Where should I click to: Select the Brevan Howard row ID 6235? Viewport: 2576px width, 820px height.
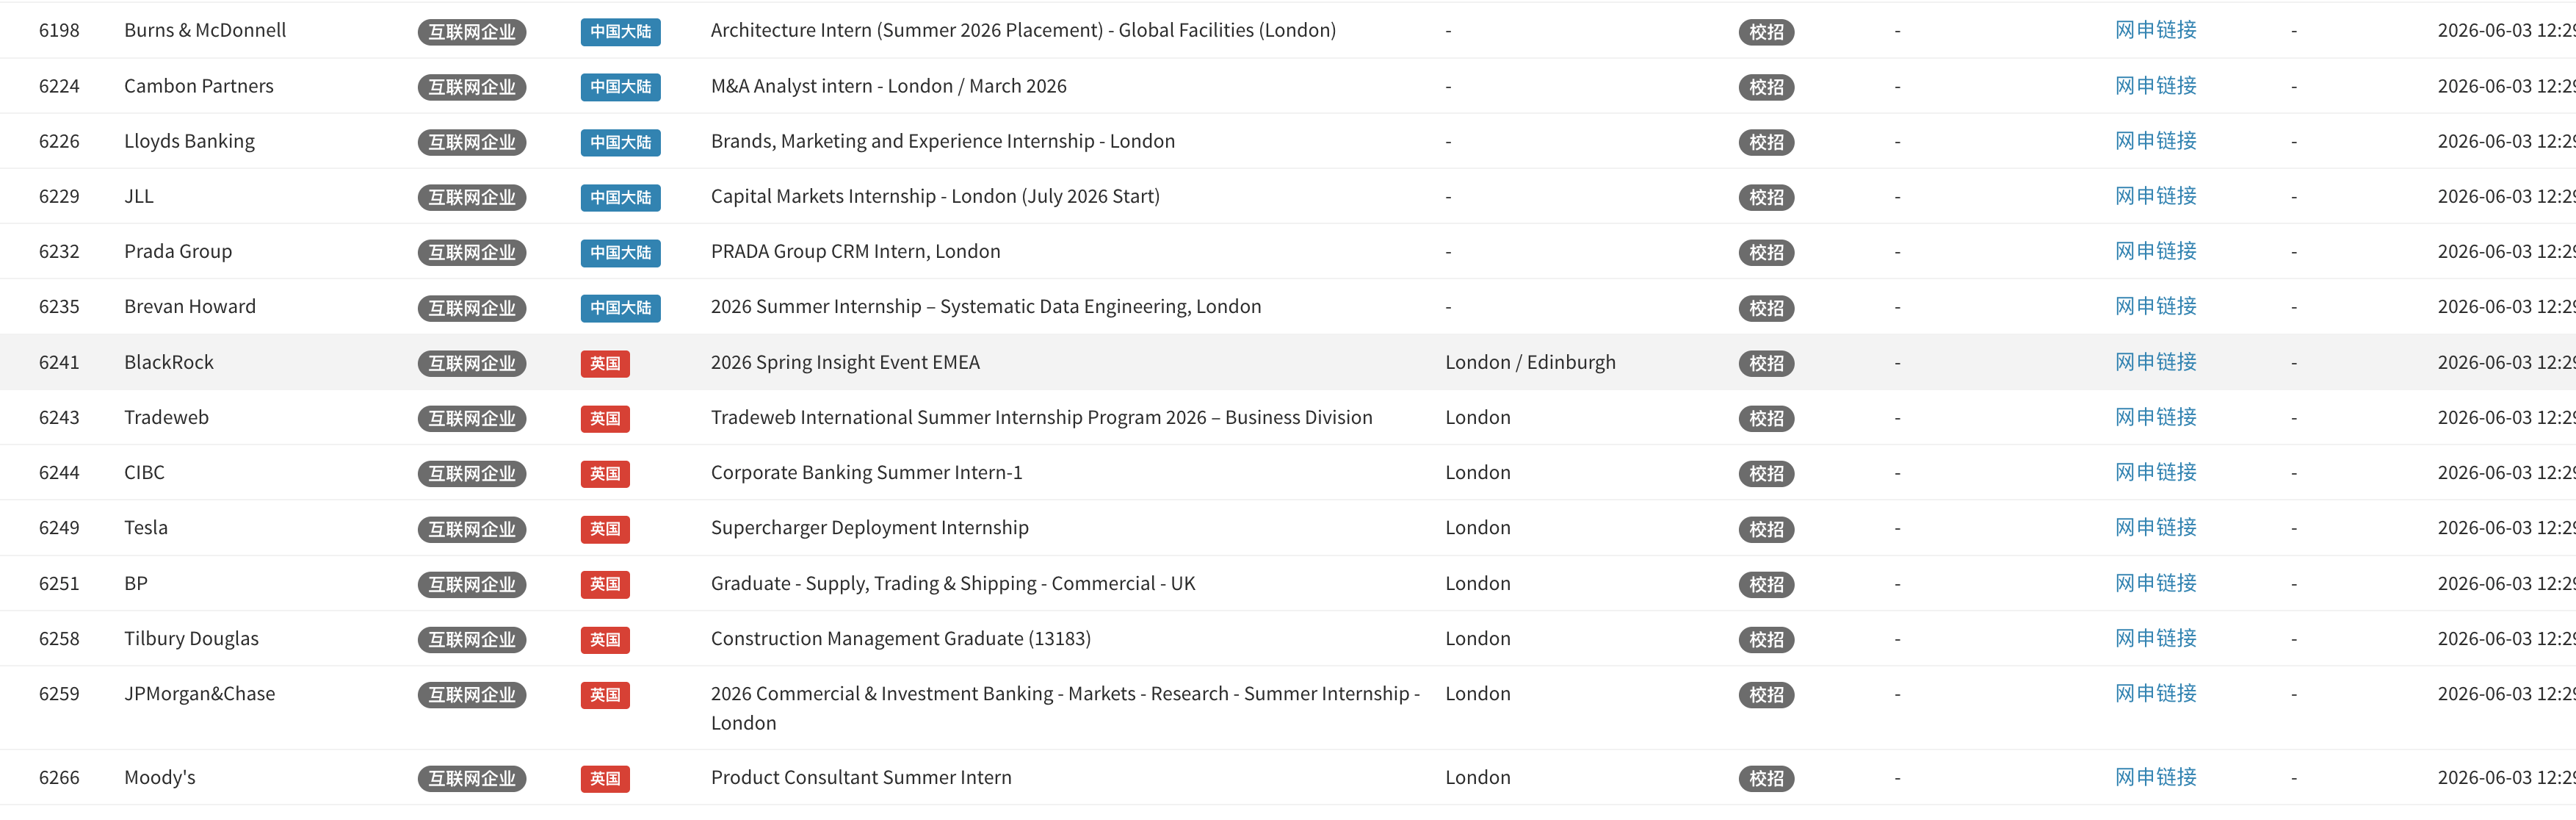click(x=59, y=307)
